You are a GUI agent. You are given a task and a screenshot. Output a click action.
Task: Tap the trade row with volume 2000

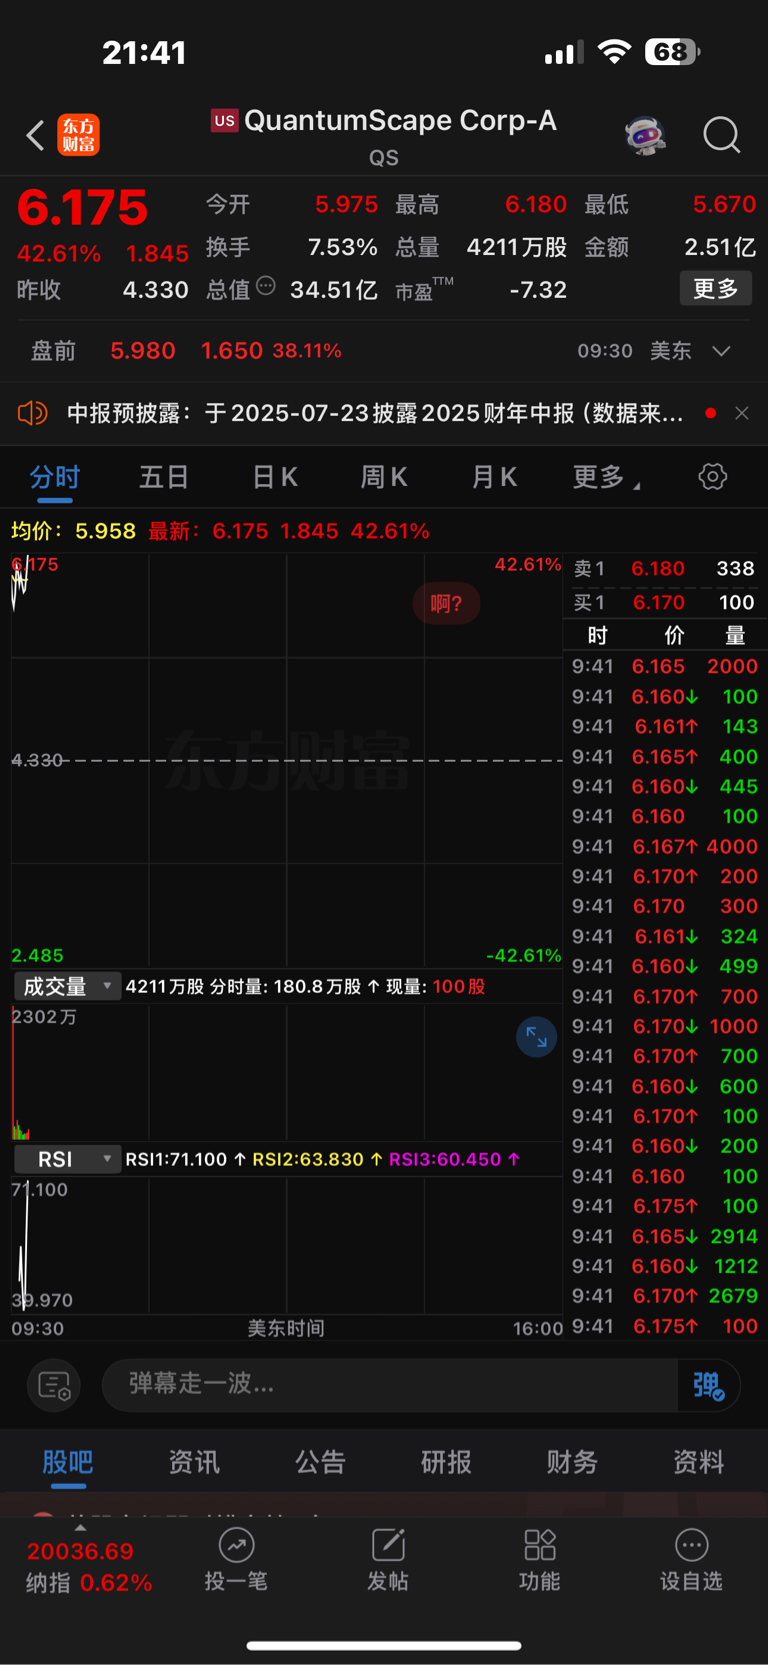(x=664, y=667)
